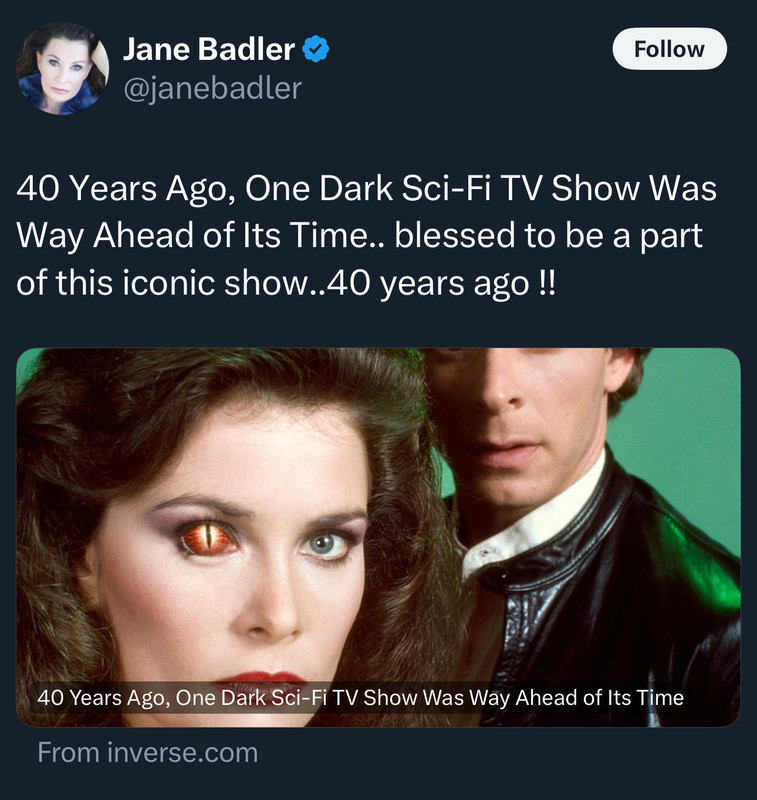Open Jane Badler's profile avatar
This screenshot has height=800, width=757.
click(x=62, y=68)
